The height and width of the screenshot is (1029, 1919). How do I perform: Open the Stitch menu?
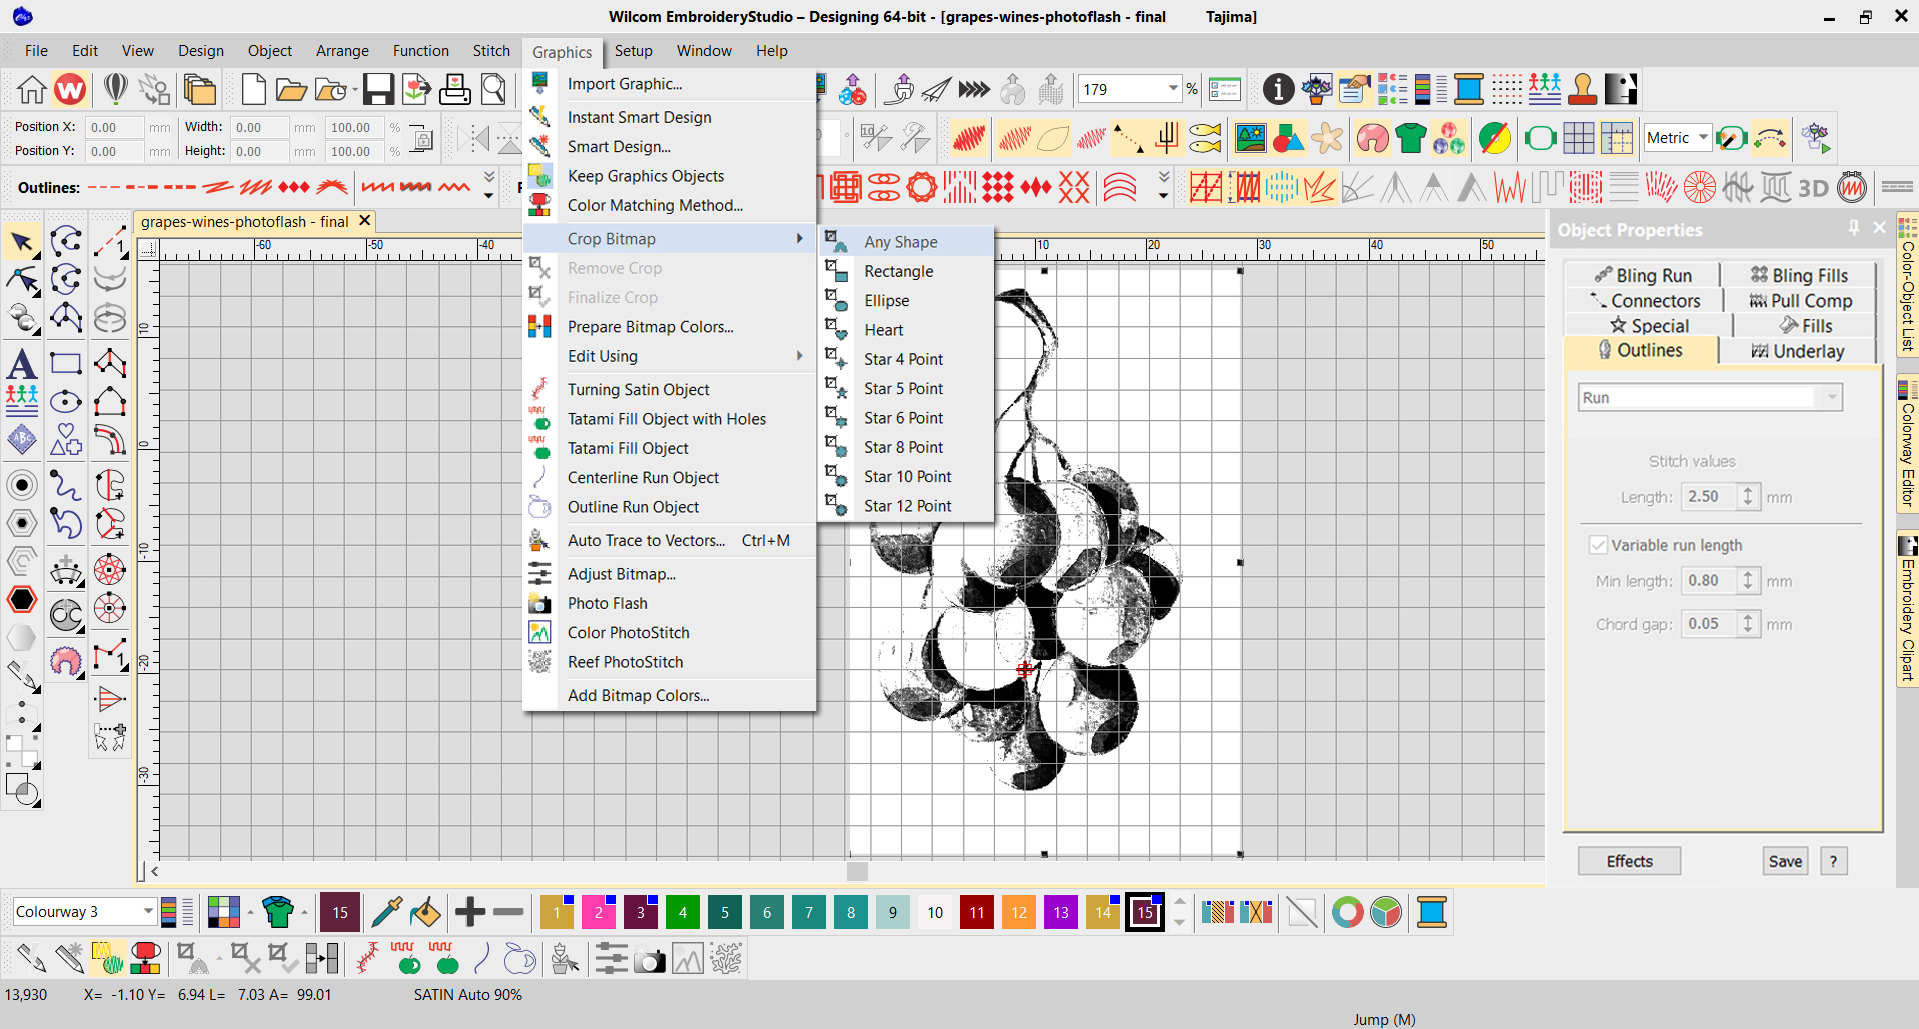(x=491, y=51)
